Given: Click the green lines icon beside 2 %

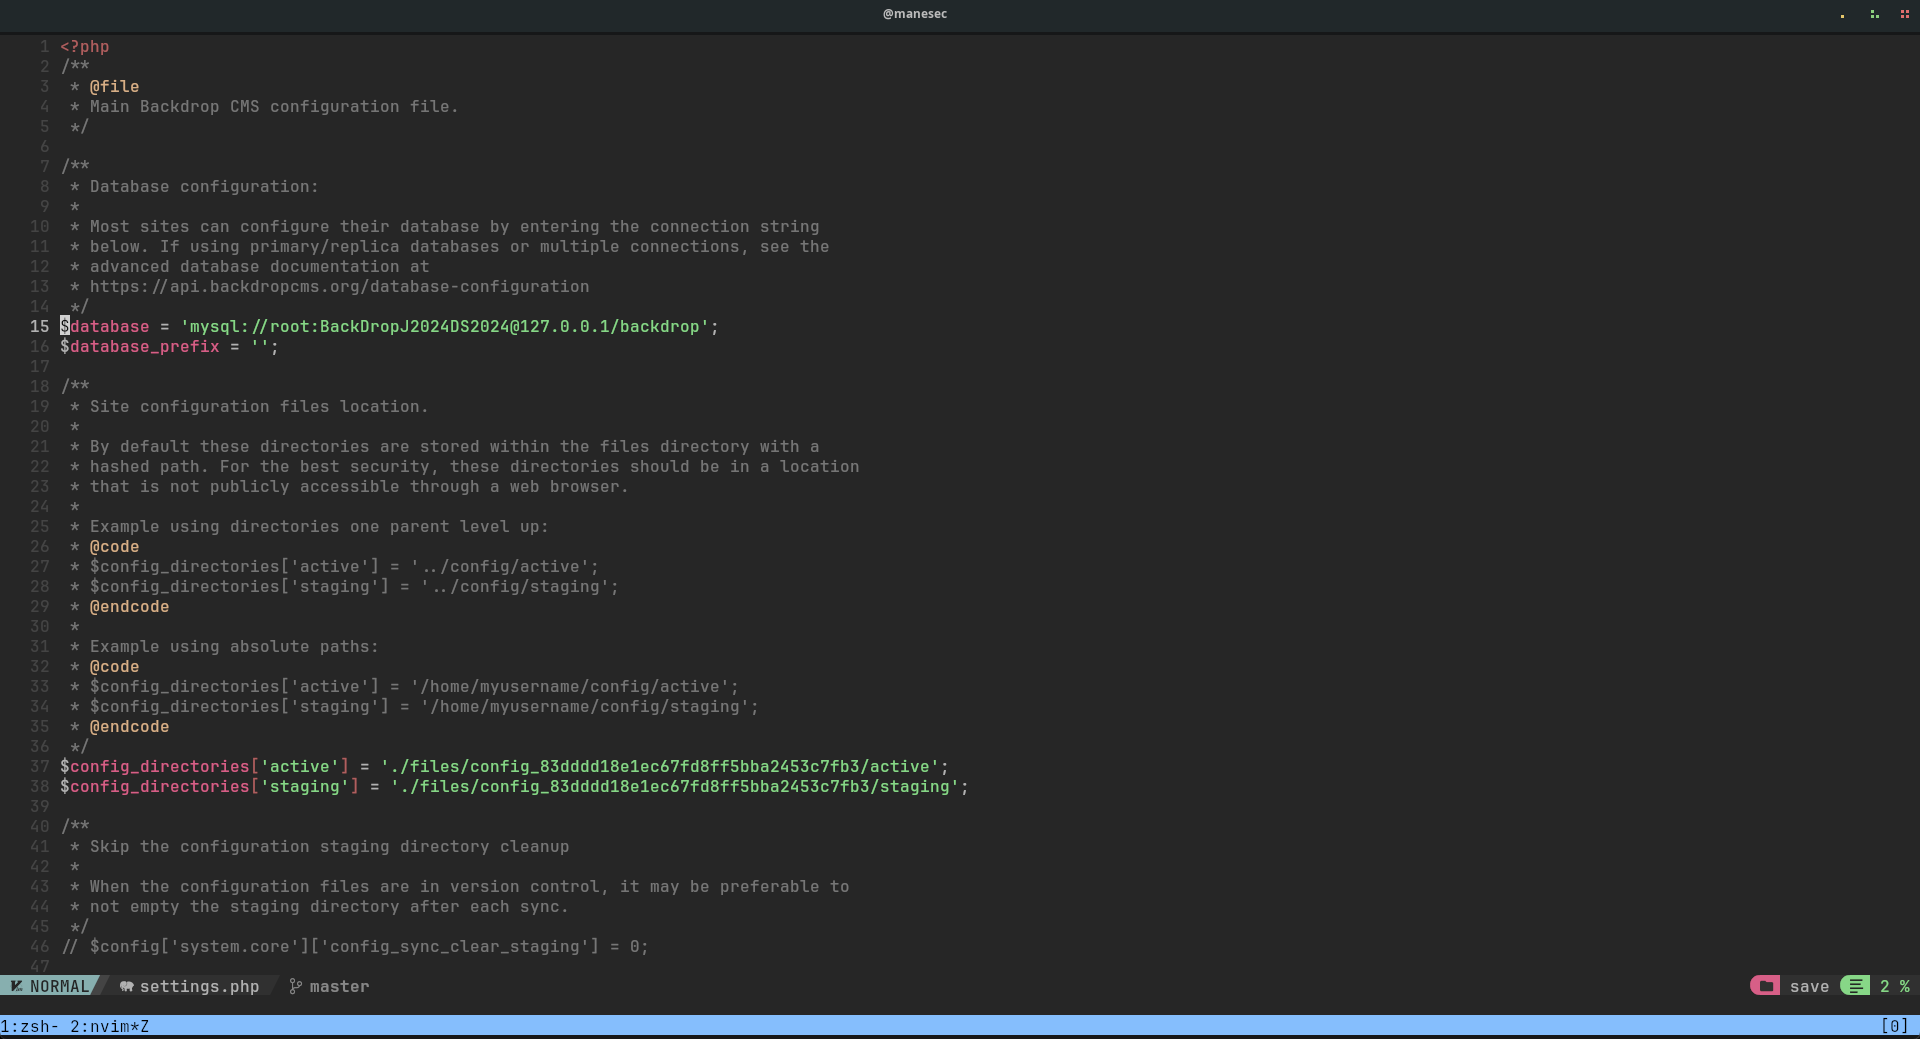Looking at the screenshot, I should tap(1856, 986).
